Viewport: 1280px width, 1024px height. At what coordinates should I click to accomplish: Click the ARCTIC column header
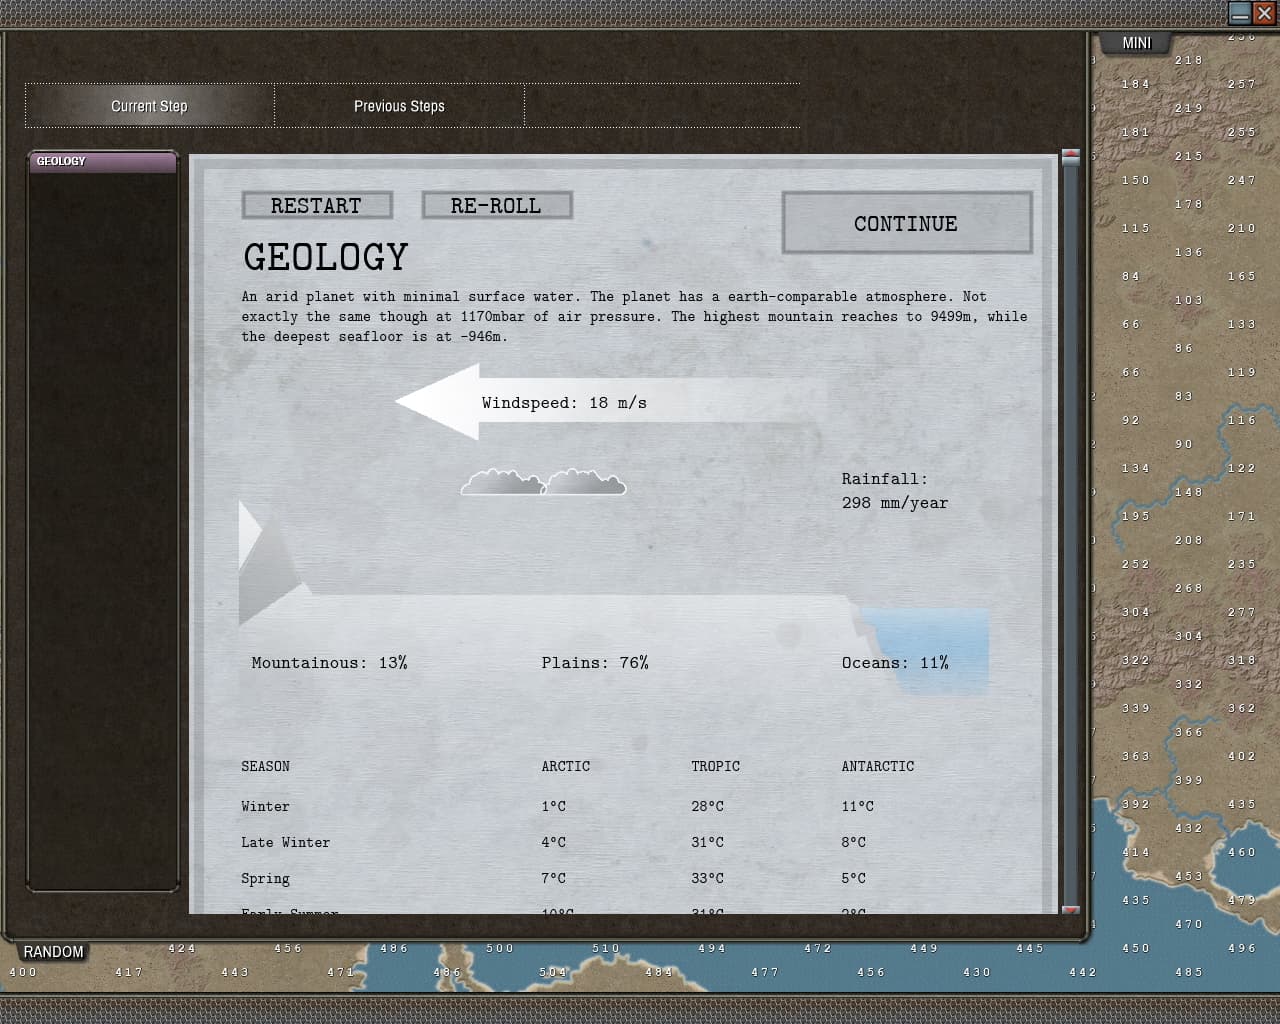point(566,767)
